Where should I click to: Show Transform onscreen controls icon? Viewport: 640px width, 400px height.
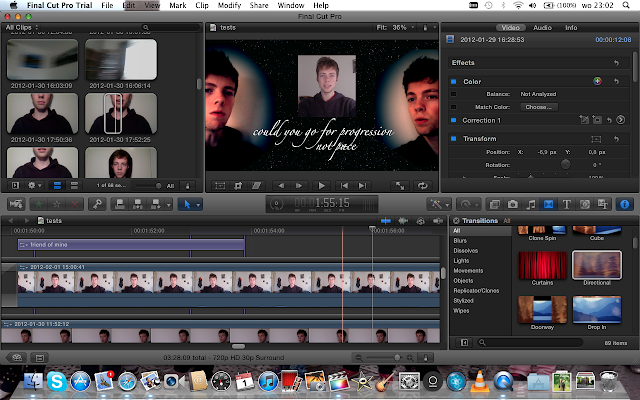(596, 139)
